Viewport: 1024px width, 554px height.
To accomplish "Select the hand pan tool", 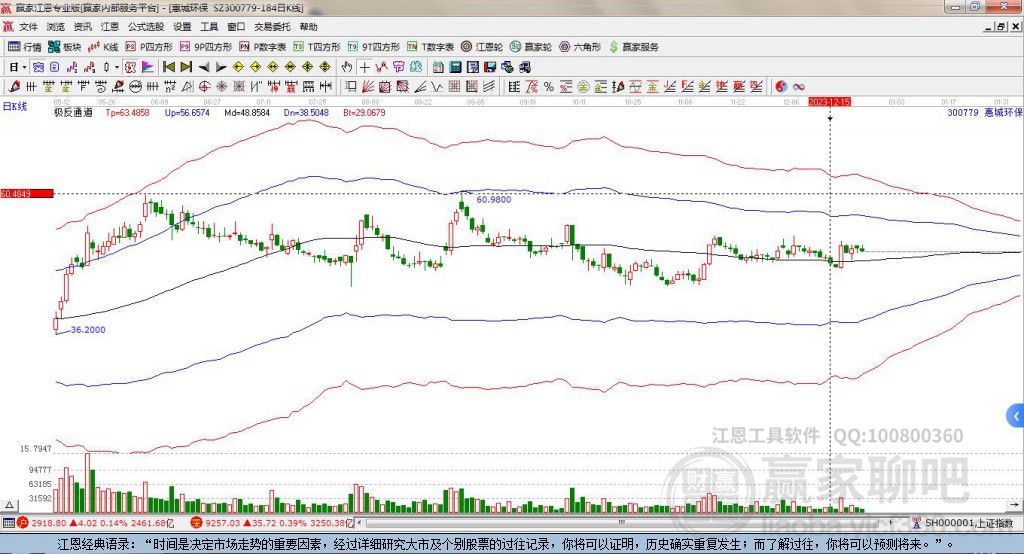I will pos(347,67).
